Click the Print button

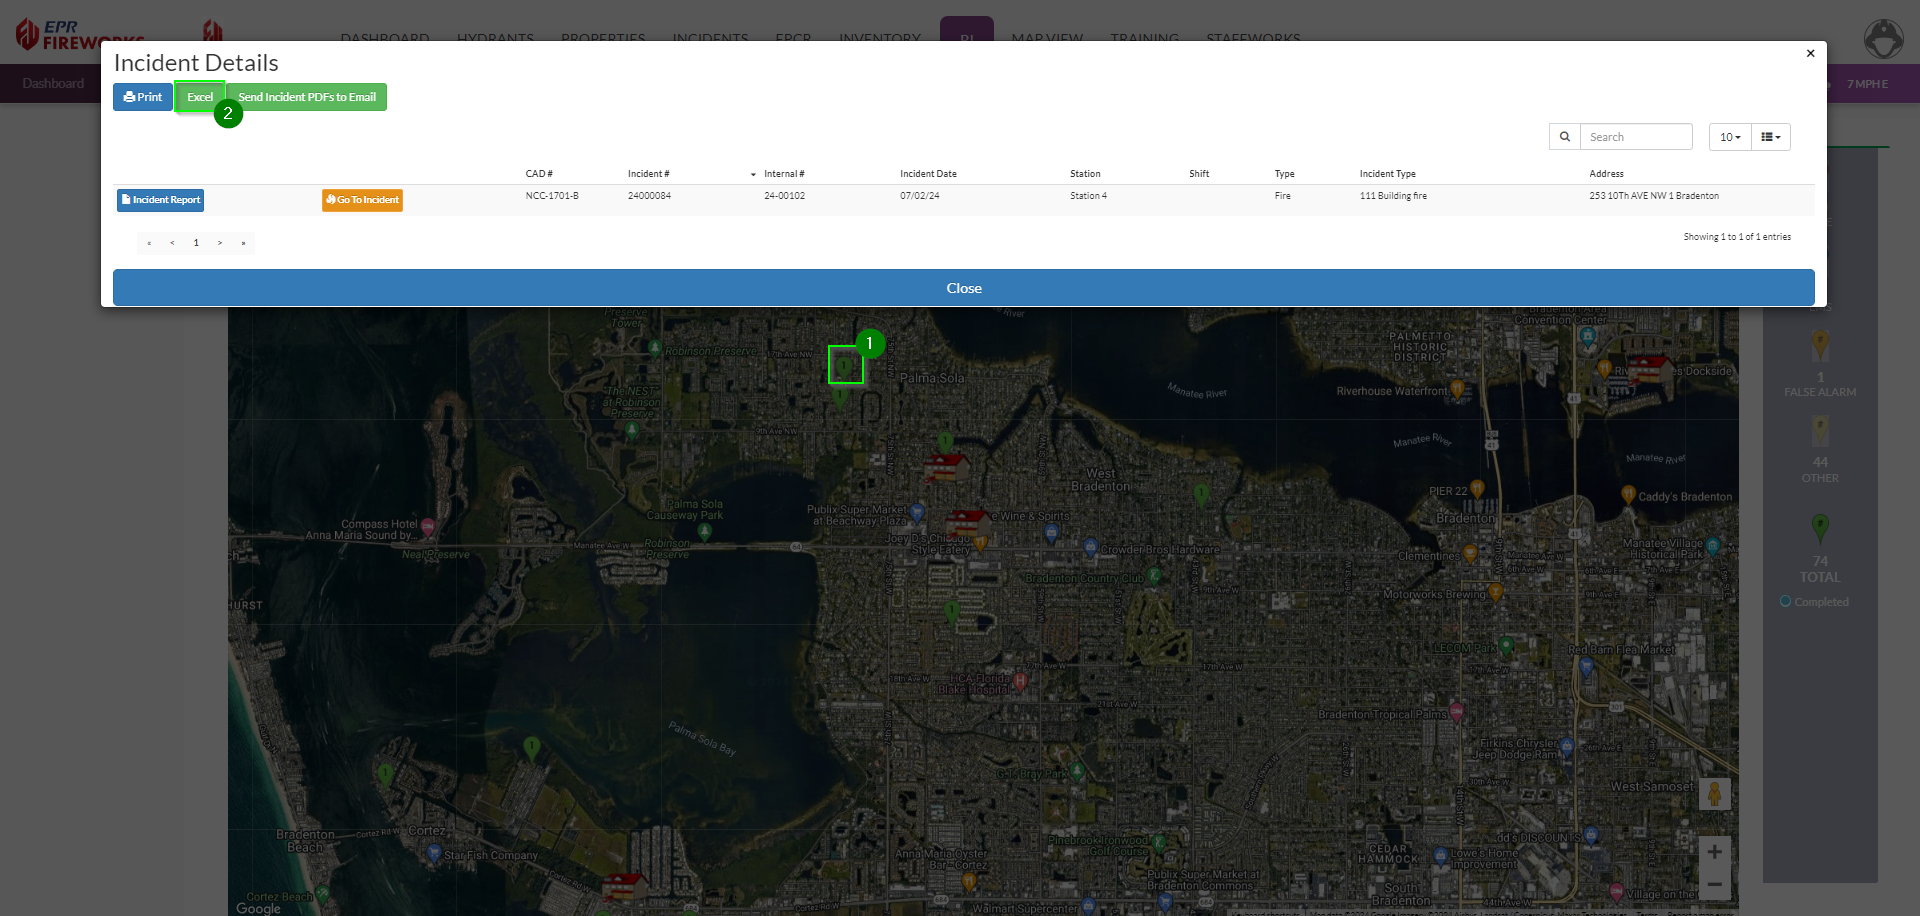(143, 97)
